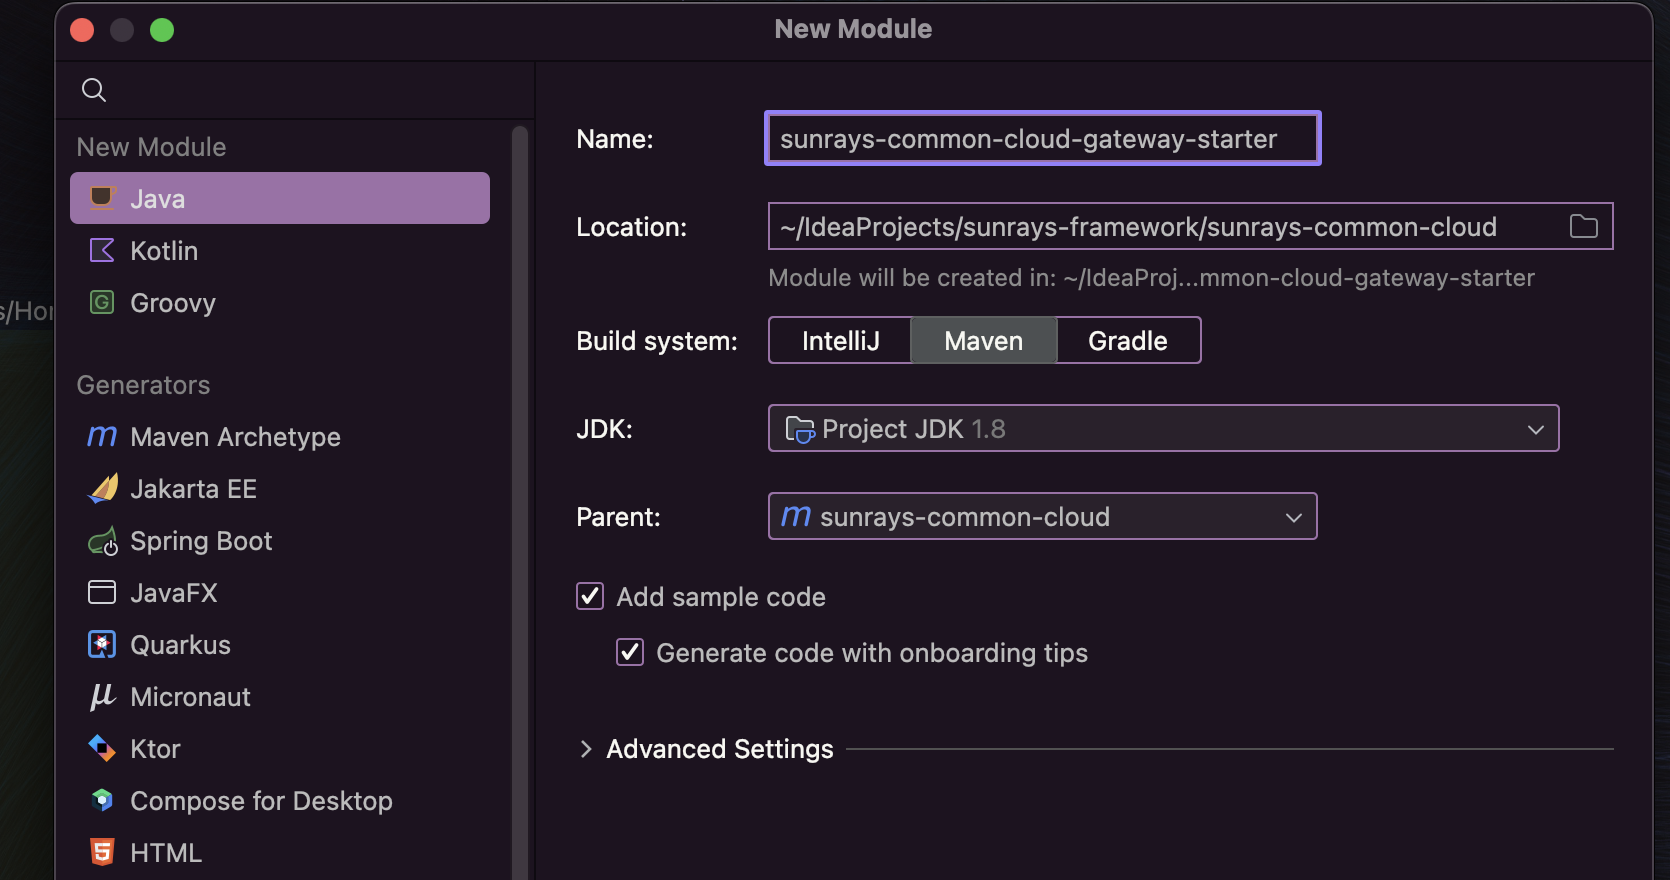Select the Kotlin module type label

(164, 251)
